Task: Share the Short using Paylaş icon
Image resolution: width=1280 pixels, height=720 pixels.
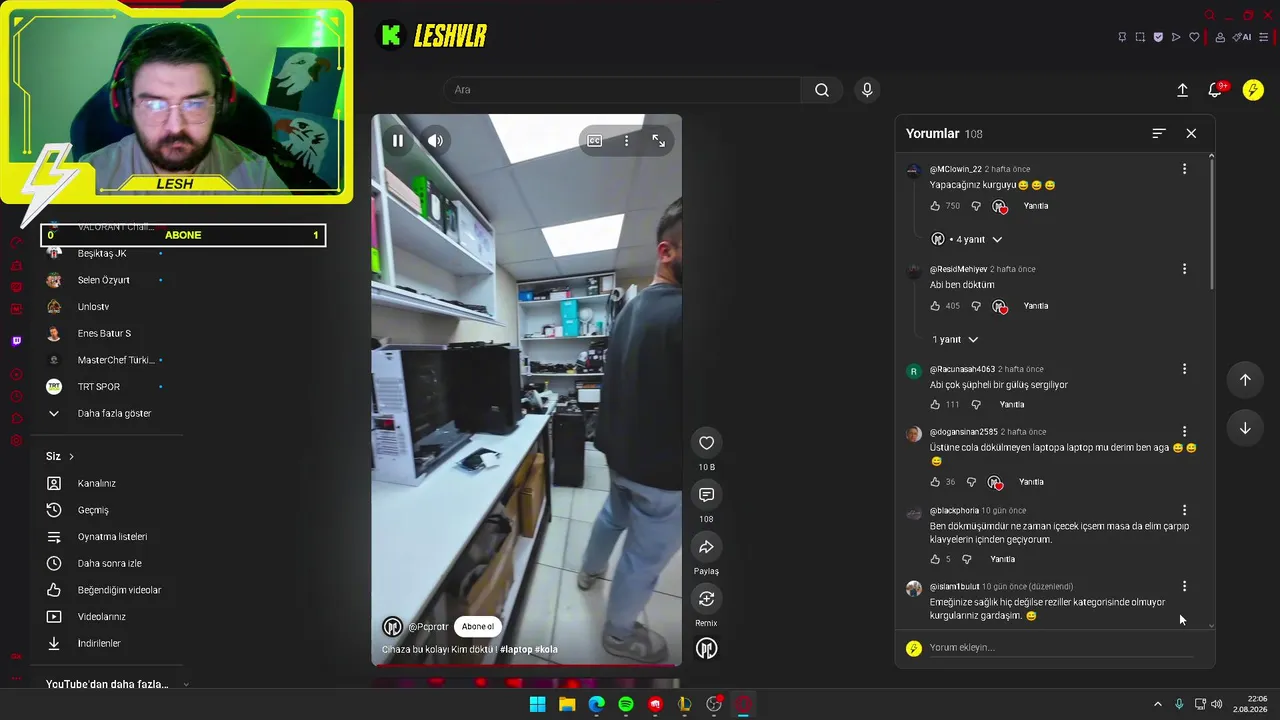Action: click(706, 547)
